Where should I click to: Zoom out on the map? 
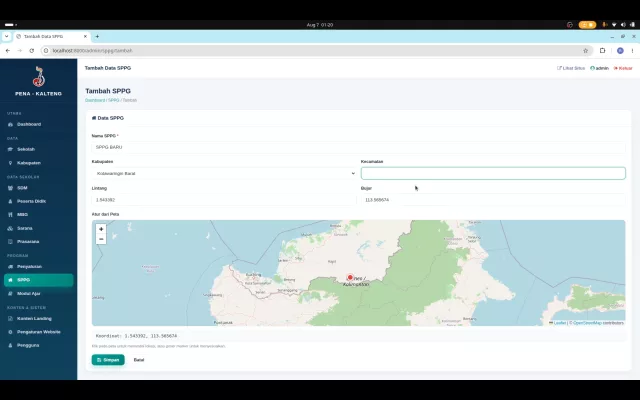click(101, 239)
